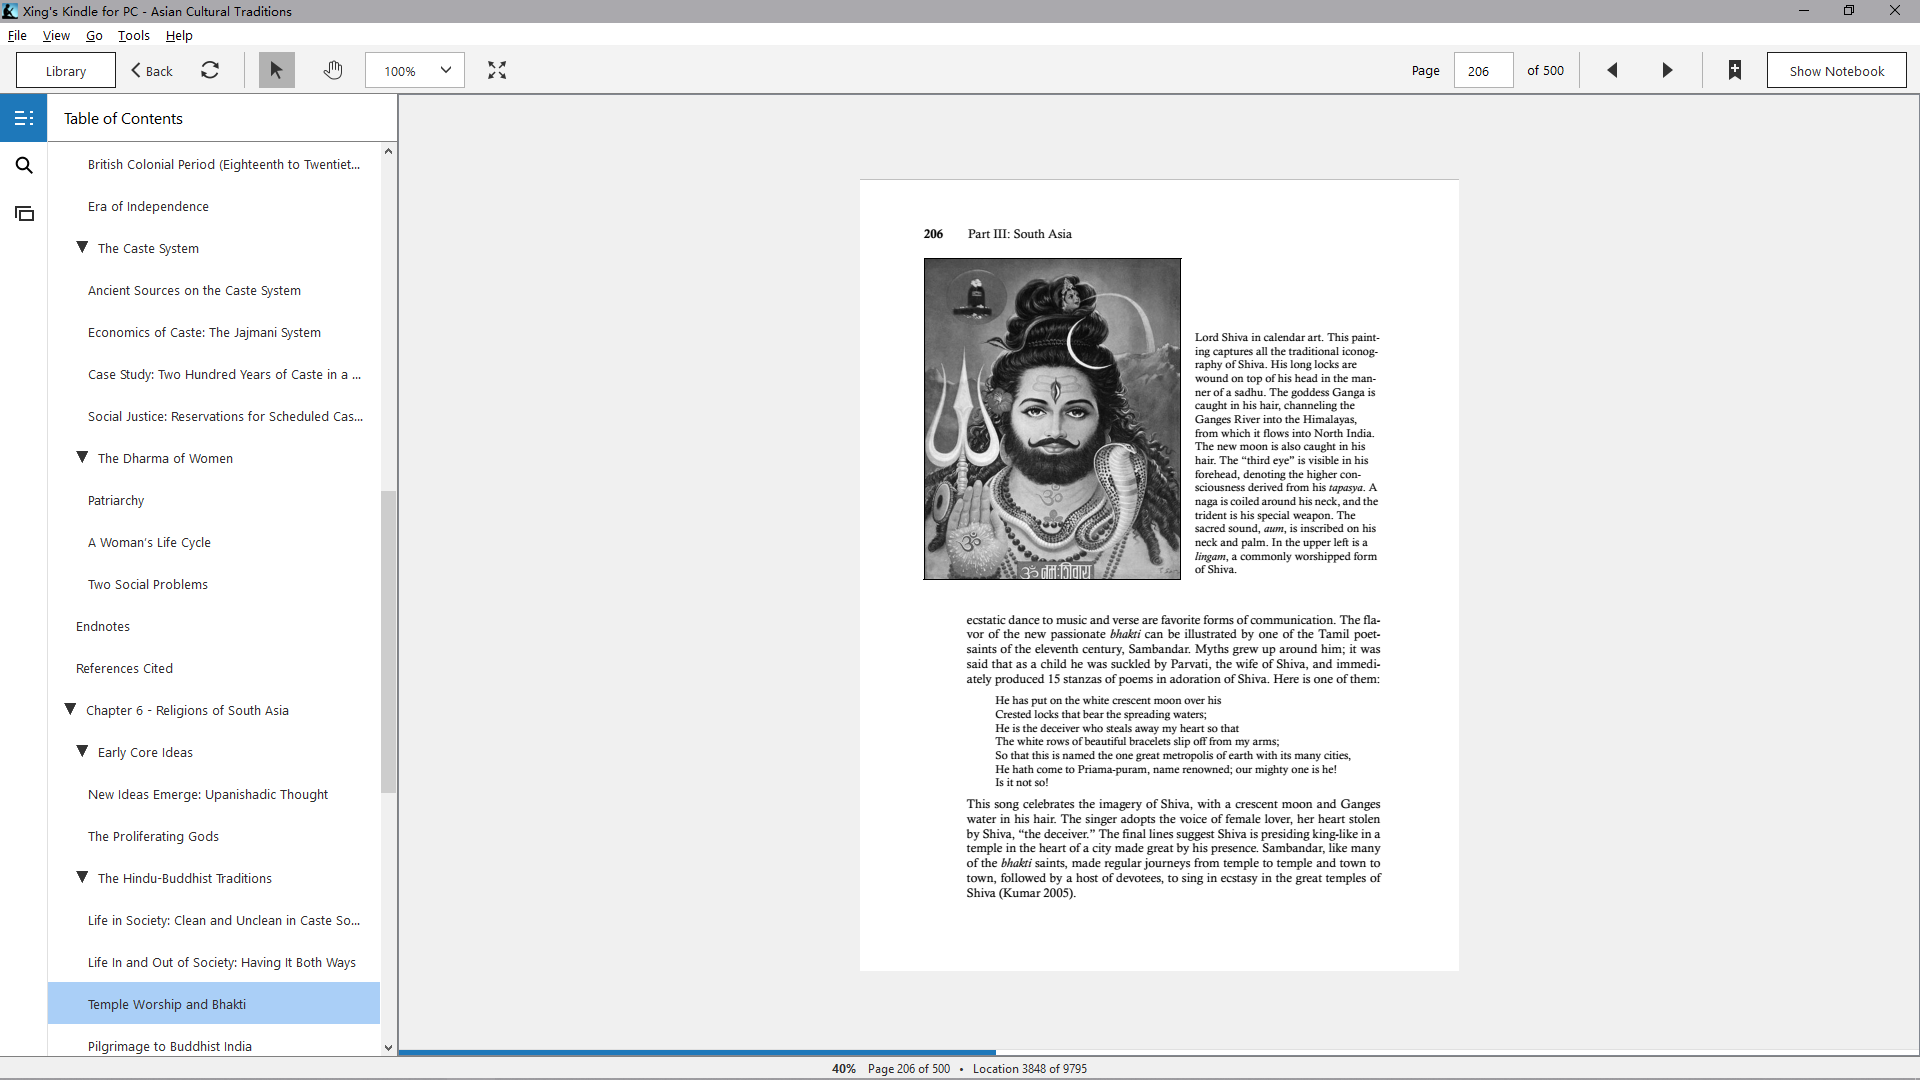Open the Table of Contents panel icon
This screenshot has height=1080, width=1920.
coord(24,118)
